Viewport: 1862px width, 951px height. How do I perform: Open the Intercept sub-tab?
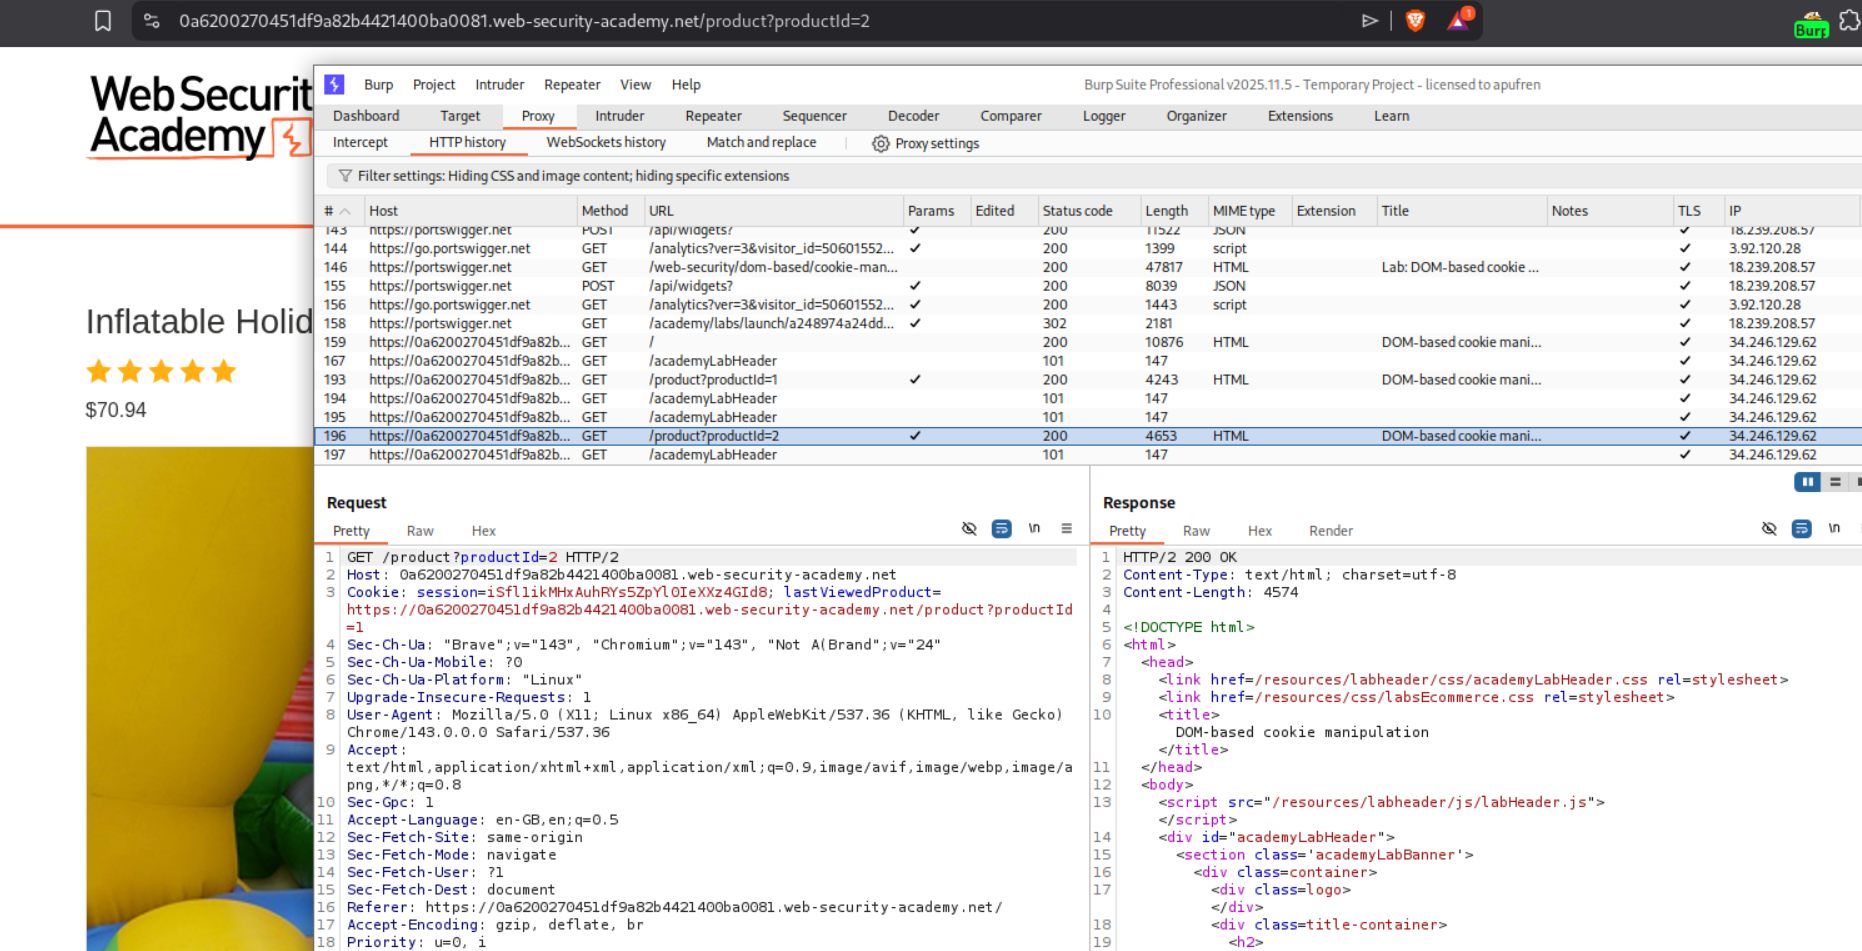pyautogui.click(x=360, y=143)
